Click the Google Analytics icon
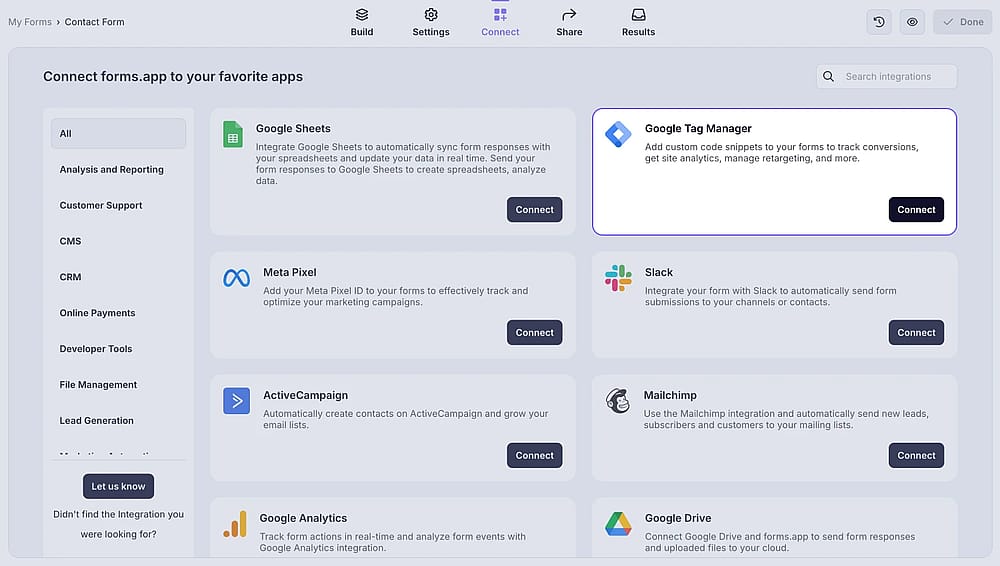This screenshot has width=1000, height=566. 235,524
